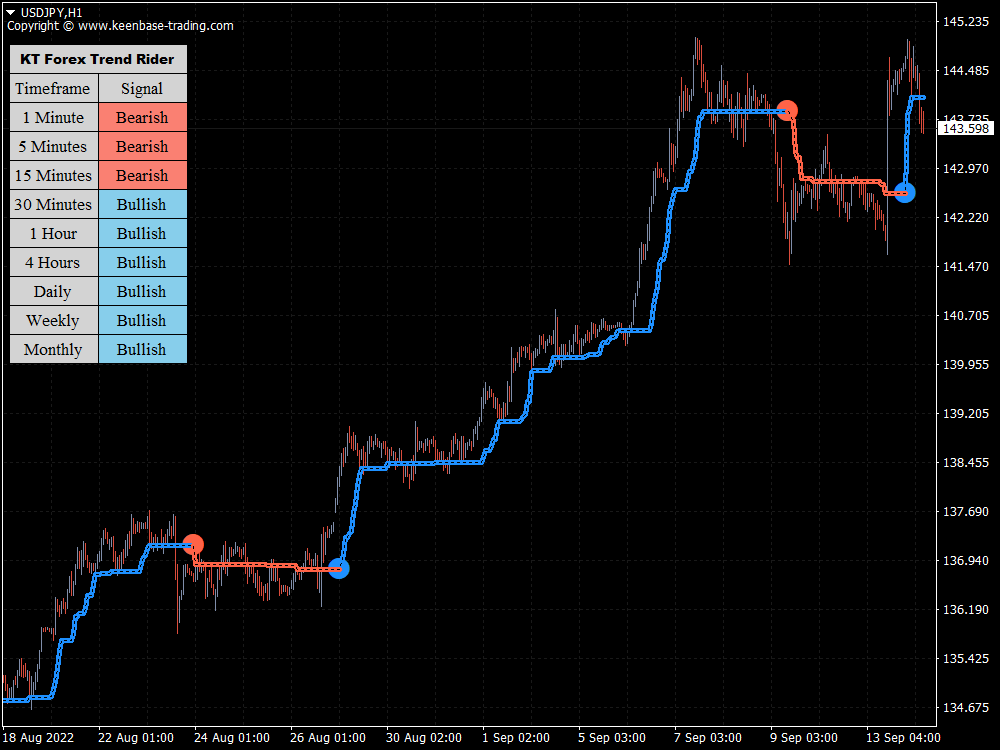Image resolution: width=1000 pixels, height=750 pixels.
Task: Click the Bearish signal for 15 Minutes
Action: pos(143,175)
